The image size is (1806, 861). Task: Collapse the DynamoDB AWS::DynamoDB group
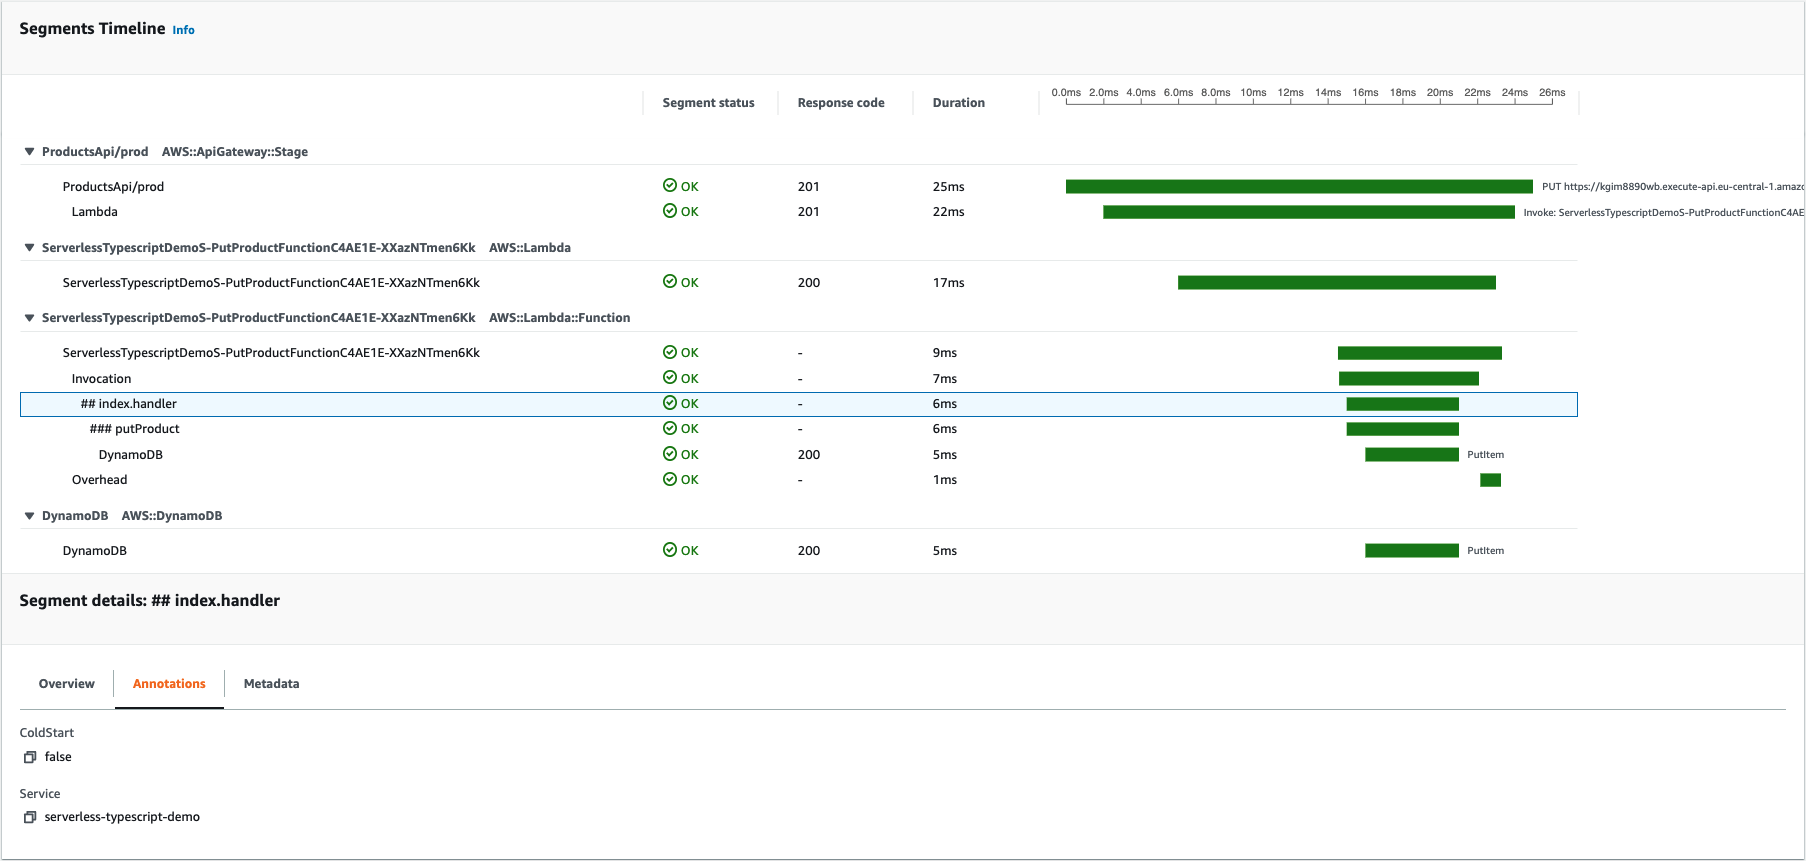29,516
